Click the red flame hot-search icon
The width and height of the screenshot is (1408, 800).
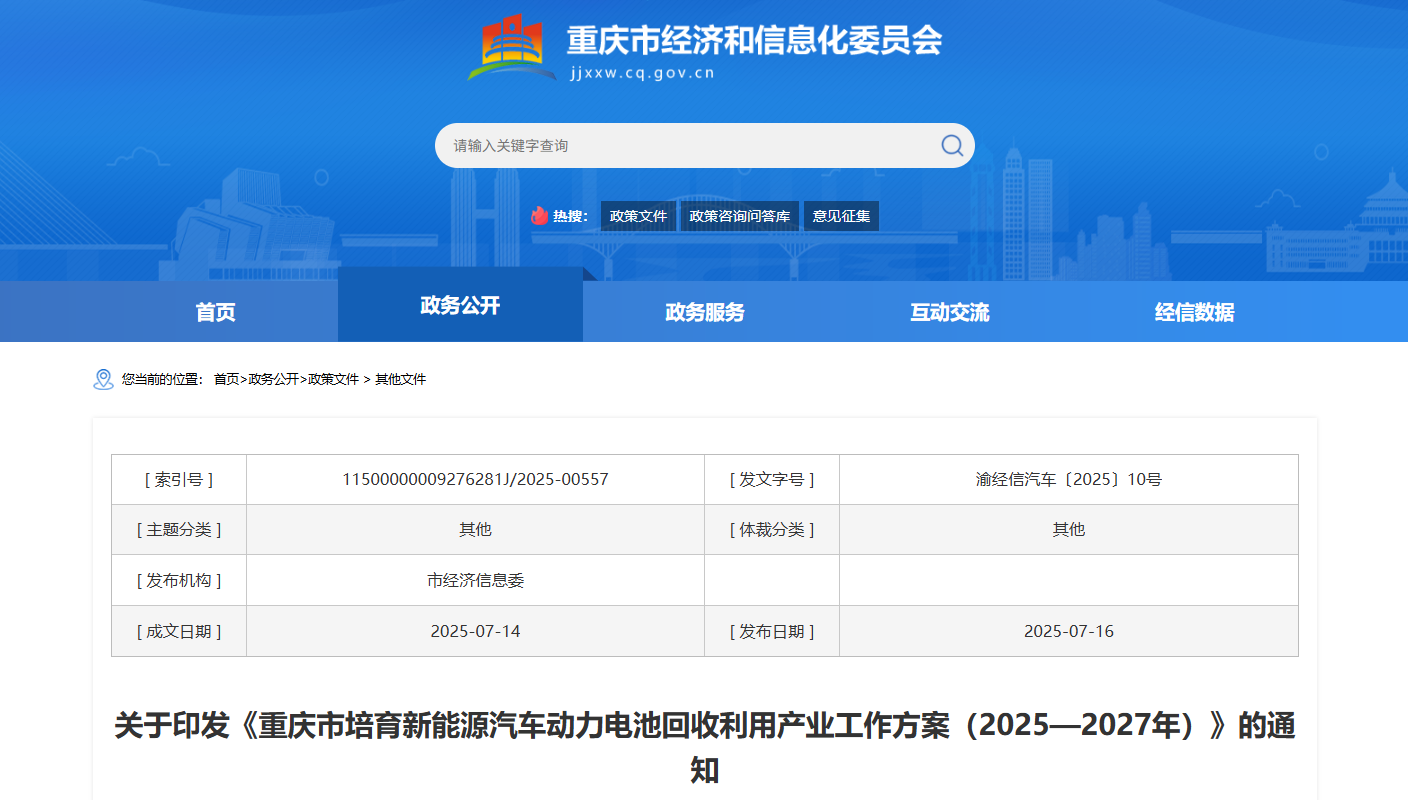[539, 216]
